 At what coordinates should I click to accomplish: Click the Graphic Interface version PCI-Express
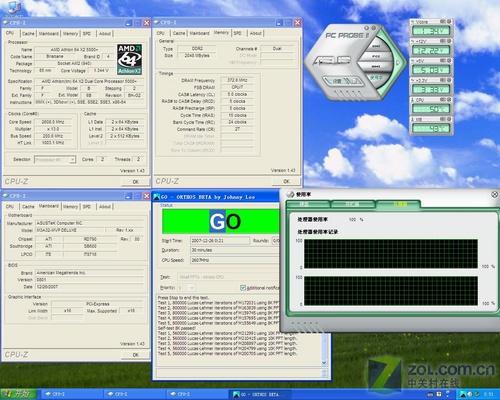tap(98, 304)
